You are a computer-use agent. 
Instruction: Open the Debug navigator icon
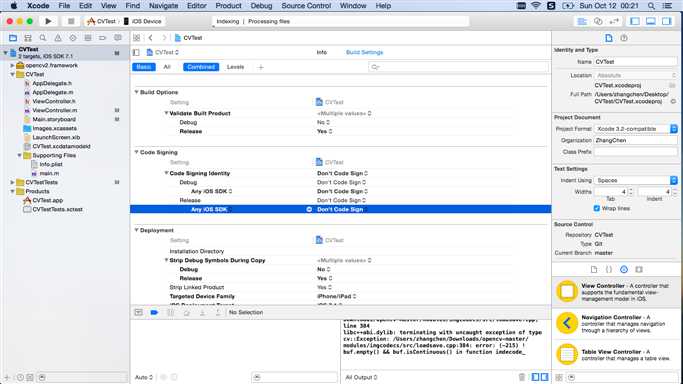[88, 38]
